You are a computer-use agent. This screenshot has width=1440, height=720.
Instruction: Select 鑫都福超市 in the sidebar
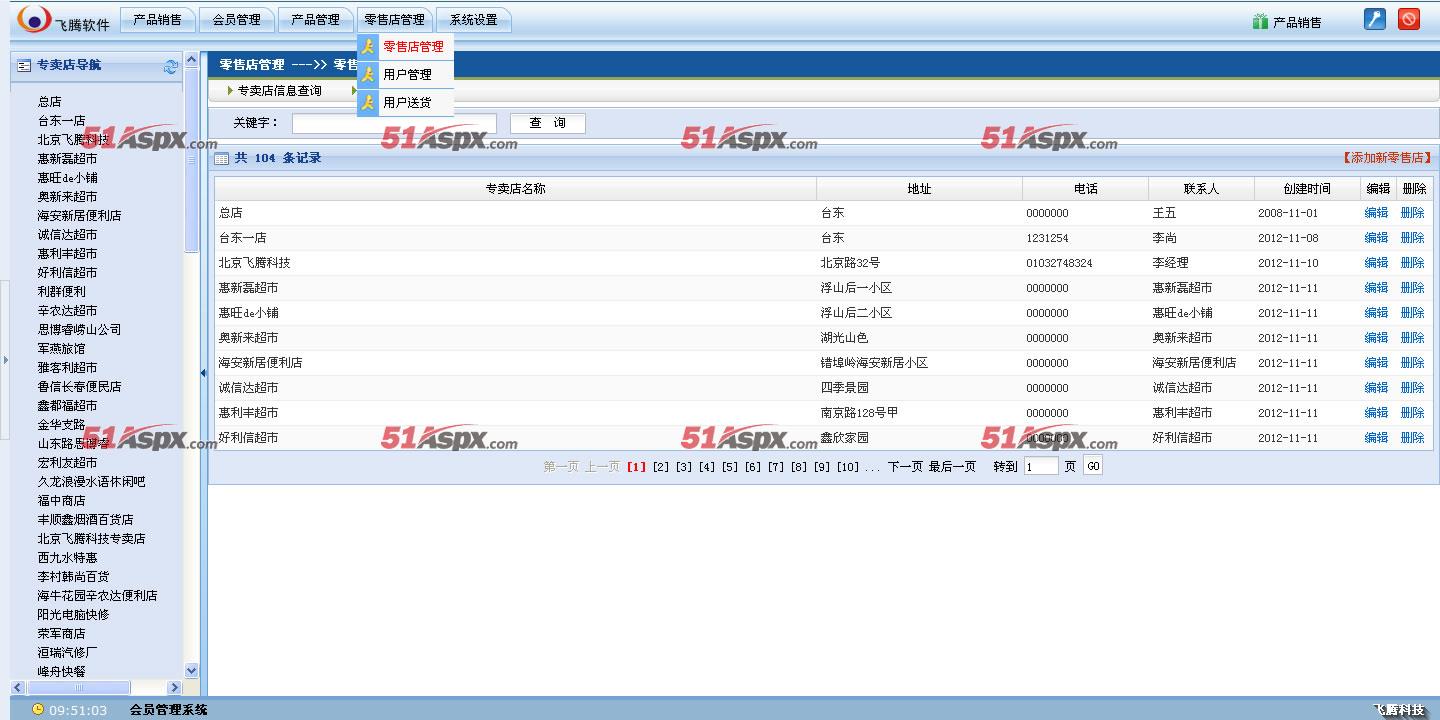[x=68, y=406]
